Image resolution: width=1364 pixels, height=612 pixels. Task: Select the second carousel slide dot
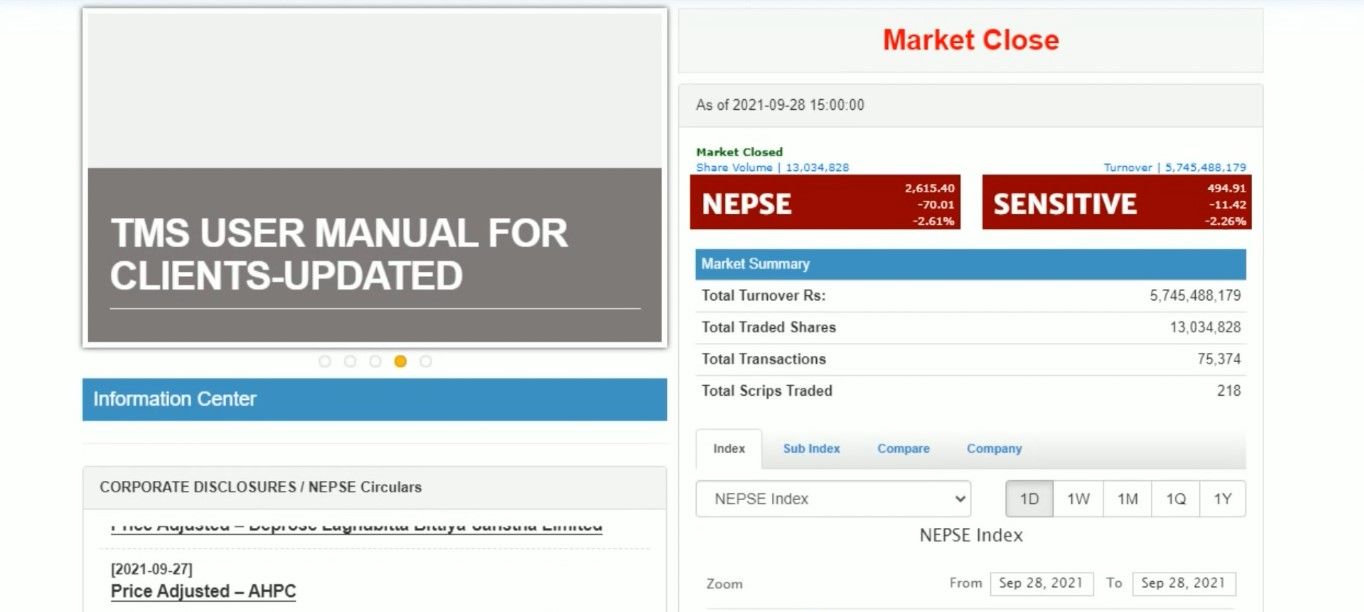click(x=350, y=361)
